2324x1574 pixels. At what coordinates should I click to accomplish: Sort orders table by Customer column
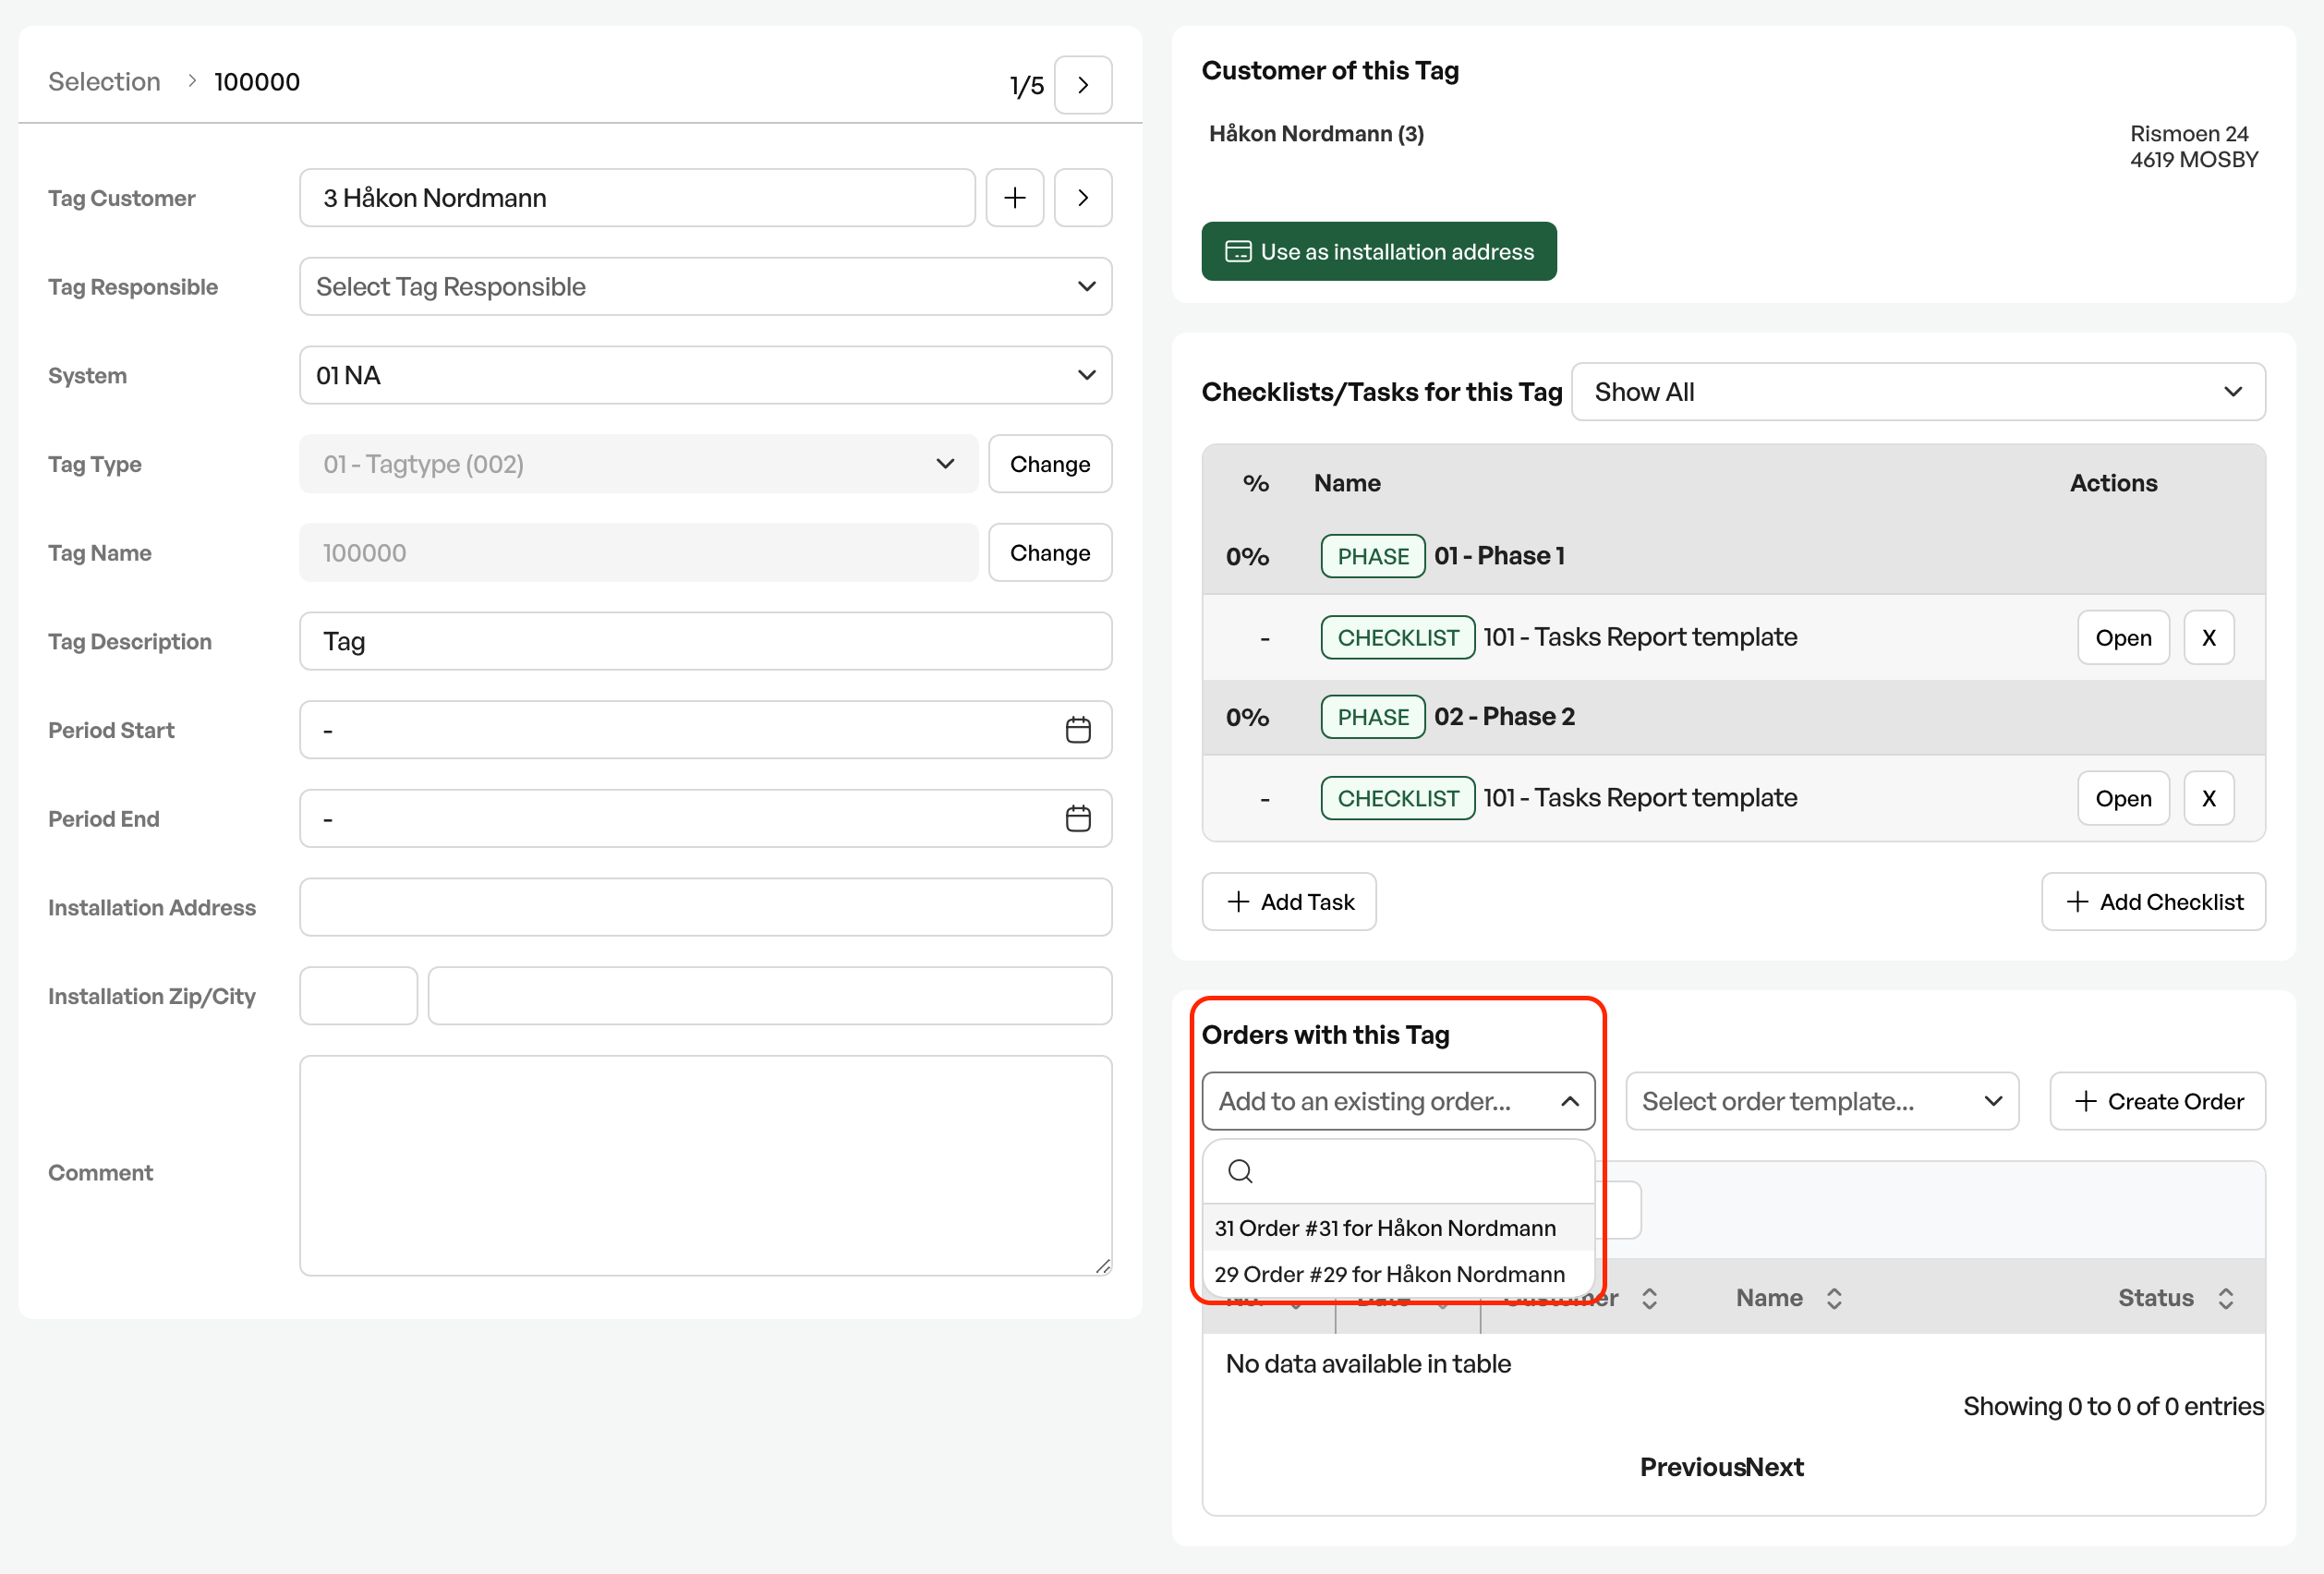(1650, 1298)
